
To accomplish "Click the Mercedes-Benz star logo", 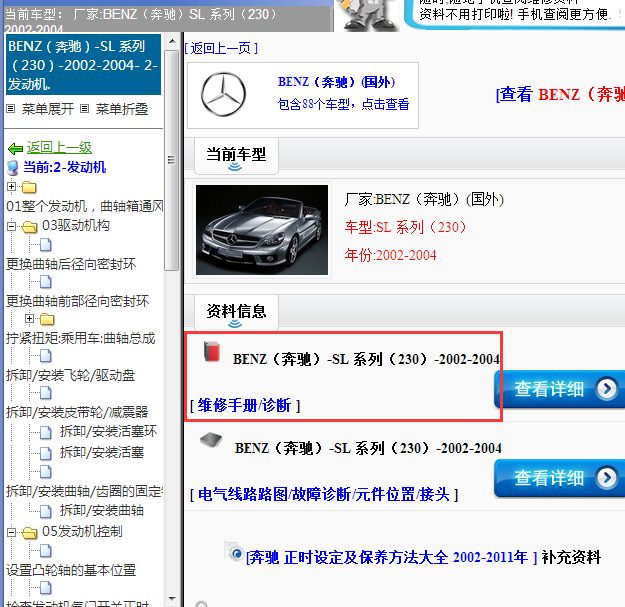I will (x=223, y=94).
